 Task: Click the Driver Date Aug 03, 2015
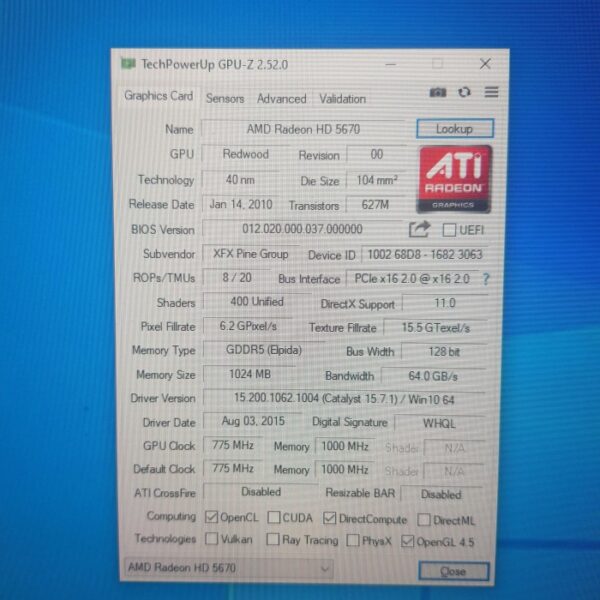pyautogui.click(x=253, y=421)
